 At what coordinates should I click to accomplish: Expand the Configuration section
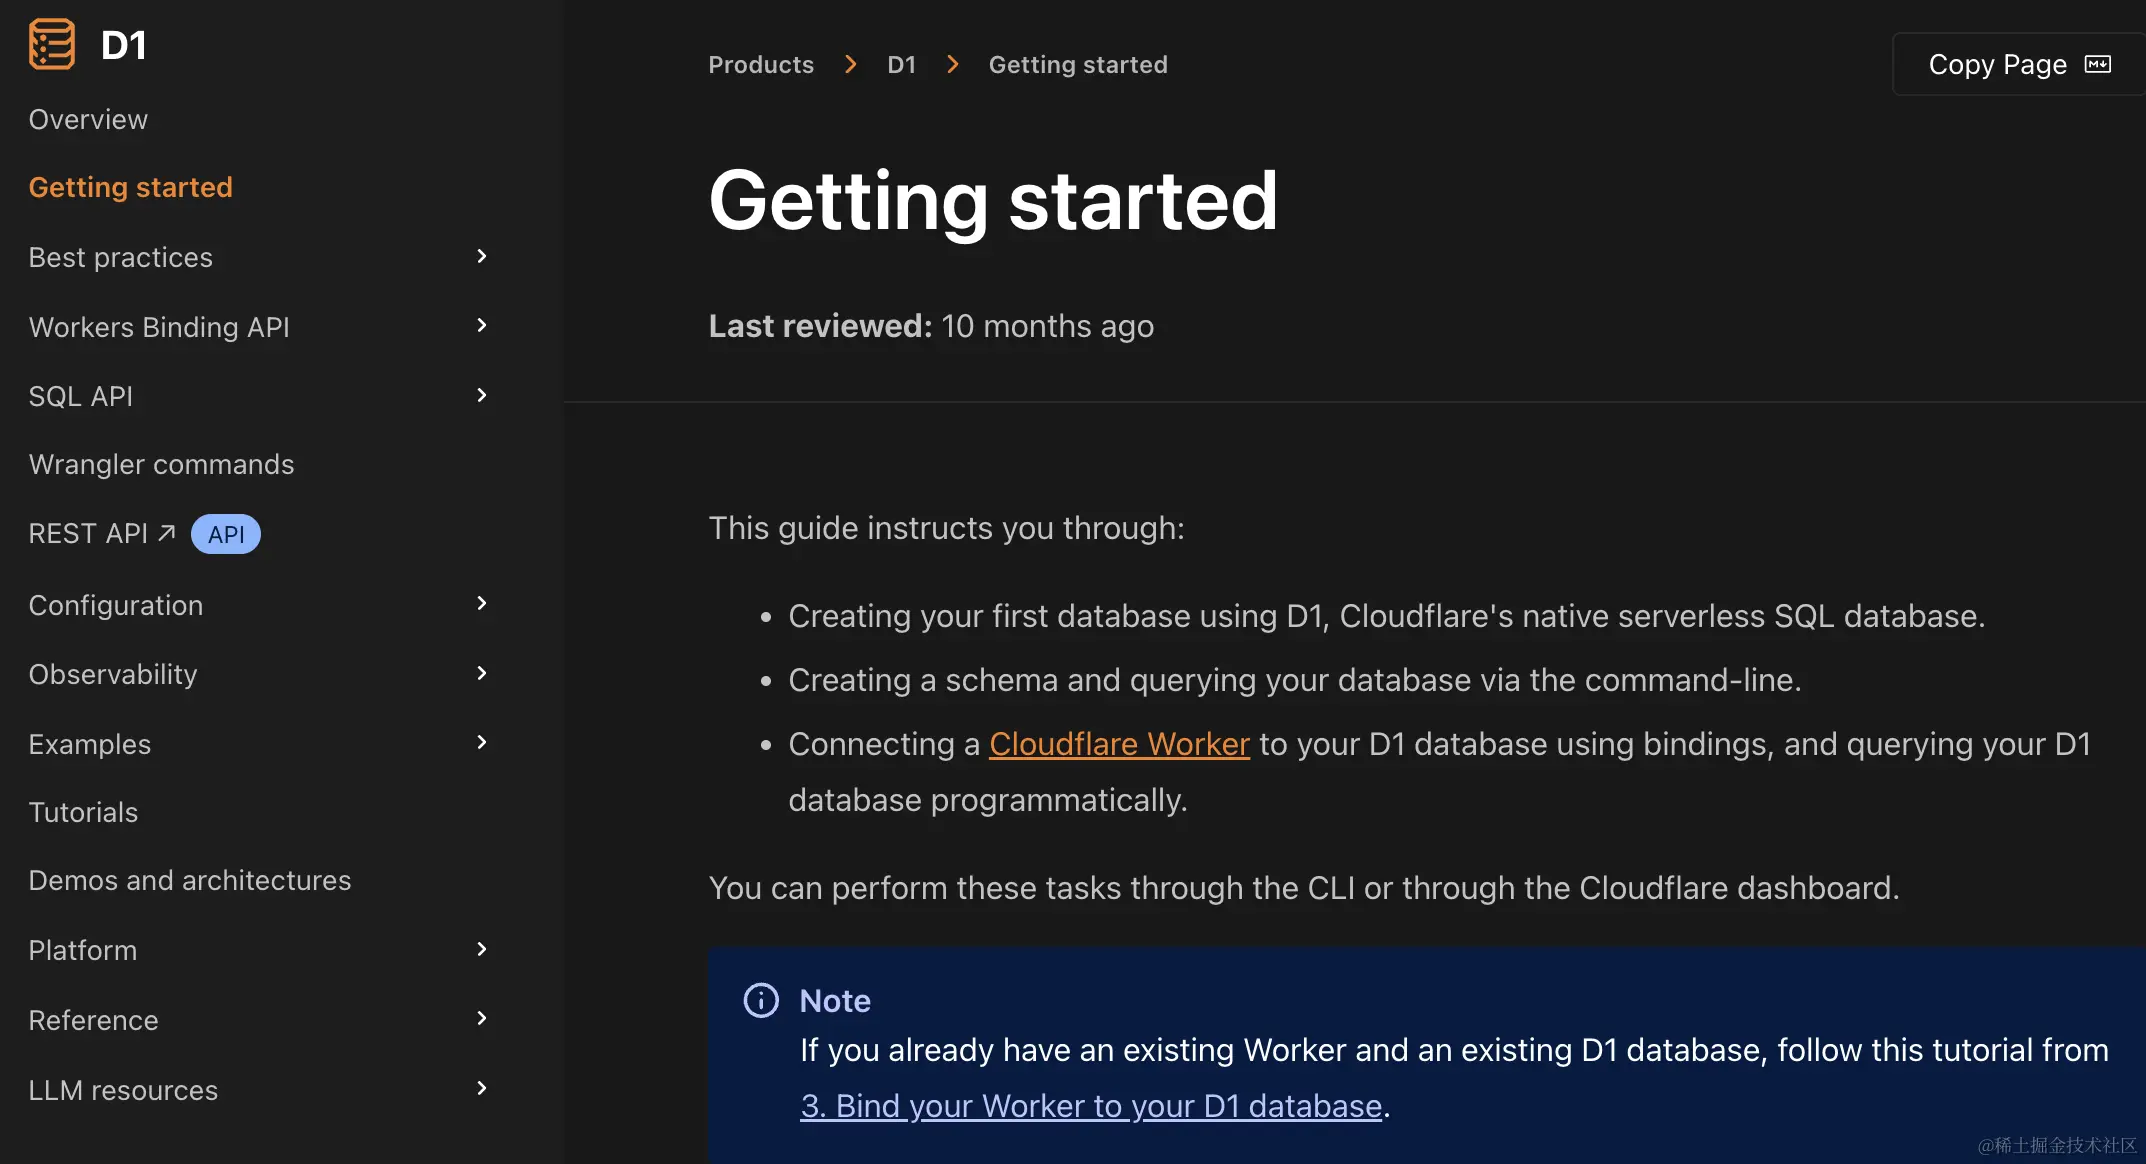pyautogui.click(x=482, y=603)
